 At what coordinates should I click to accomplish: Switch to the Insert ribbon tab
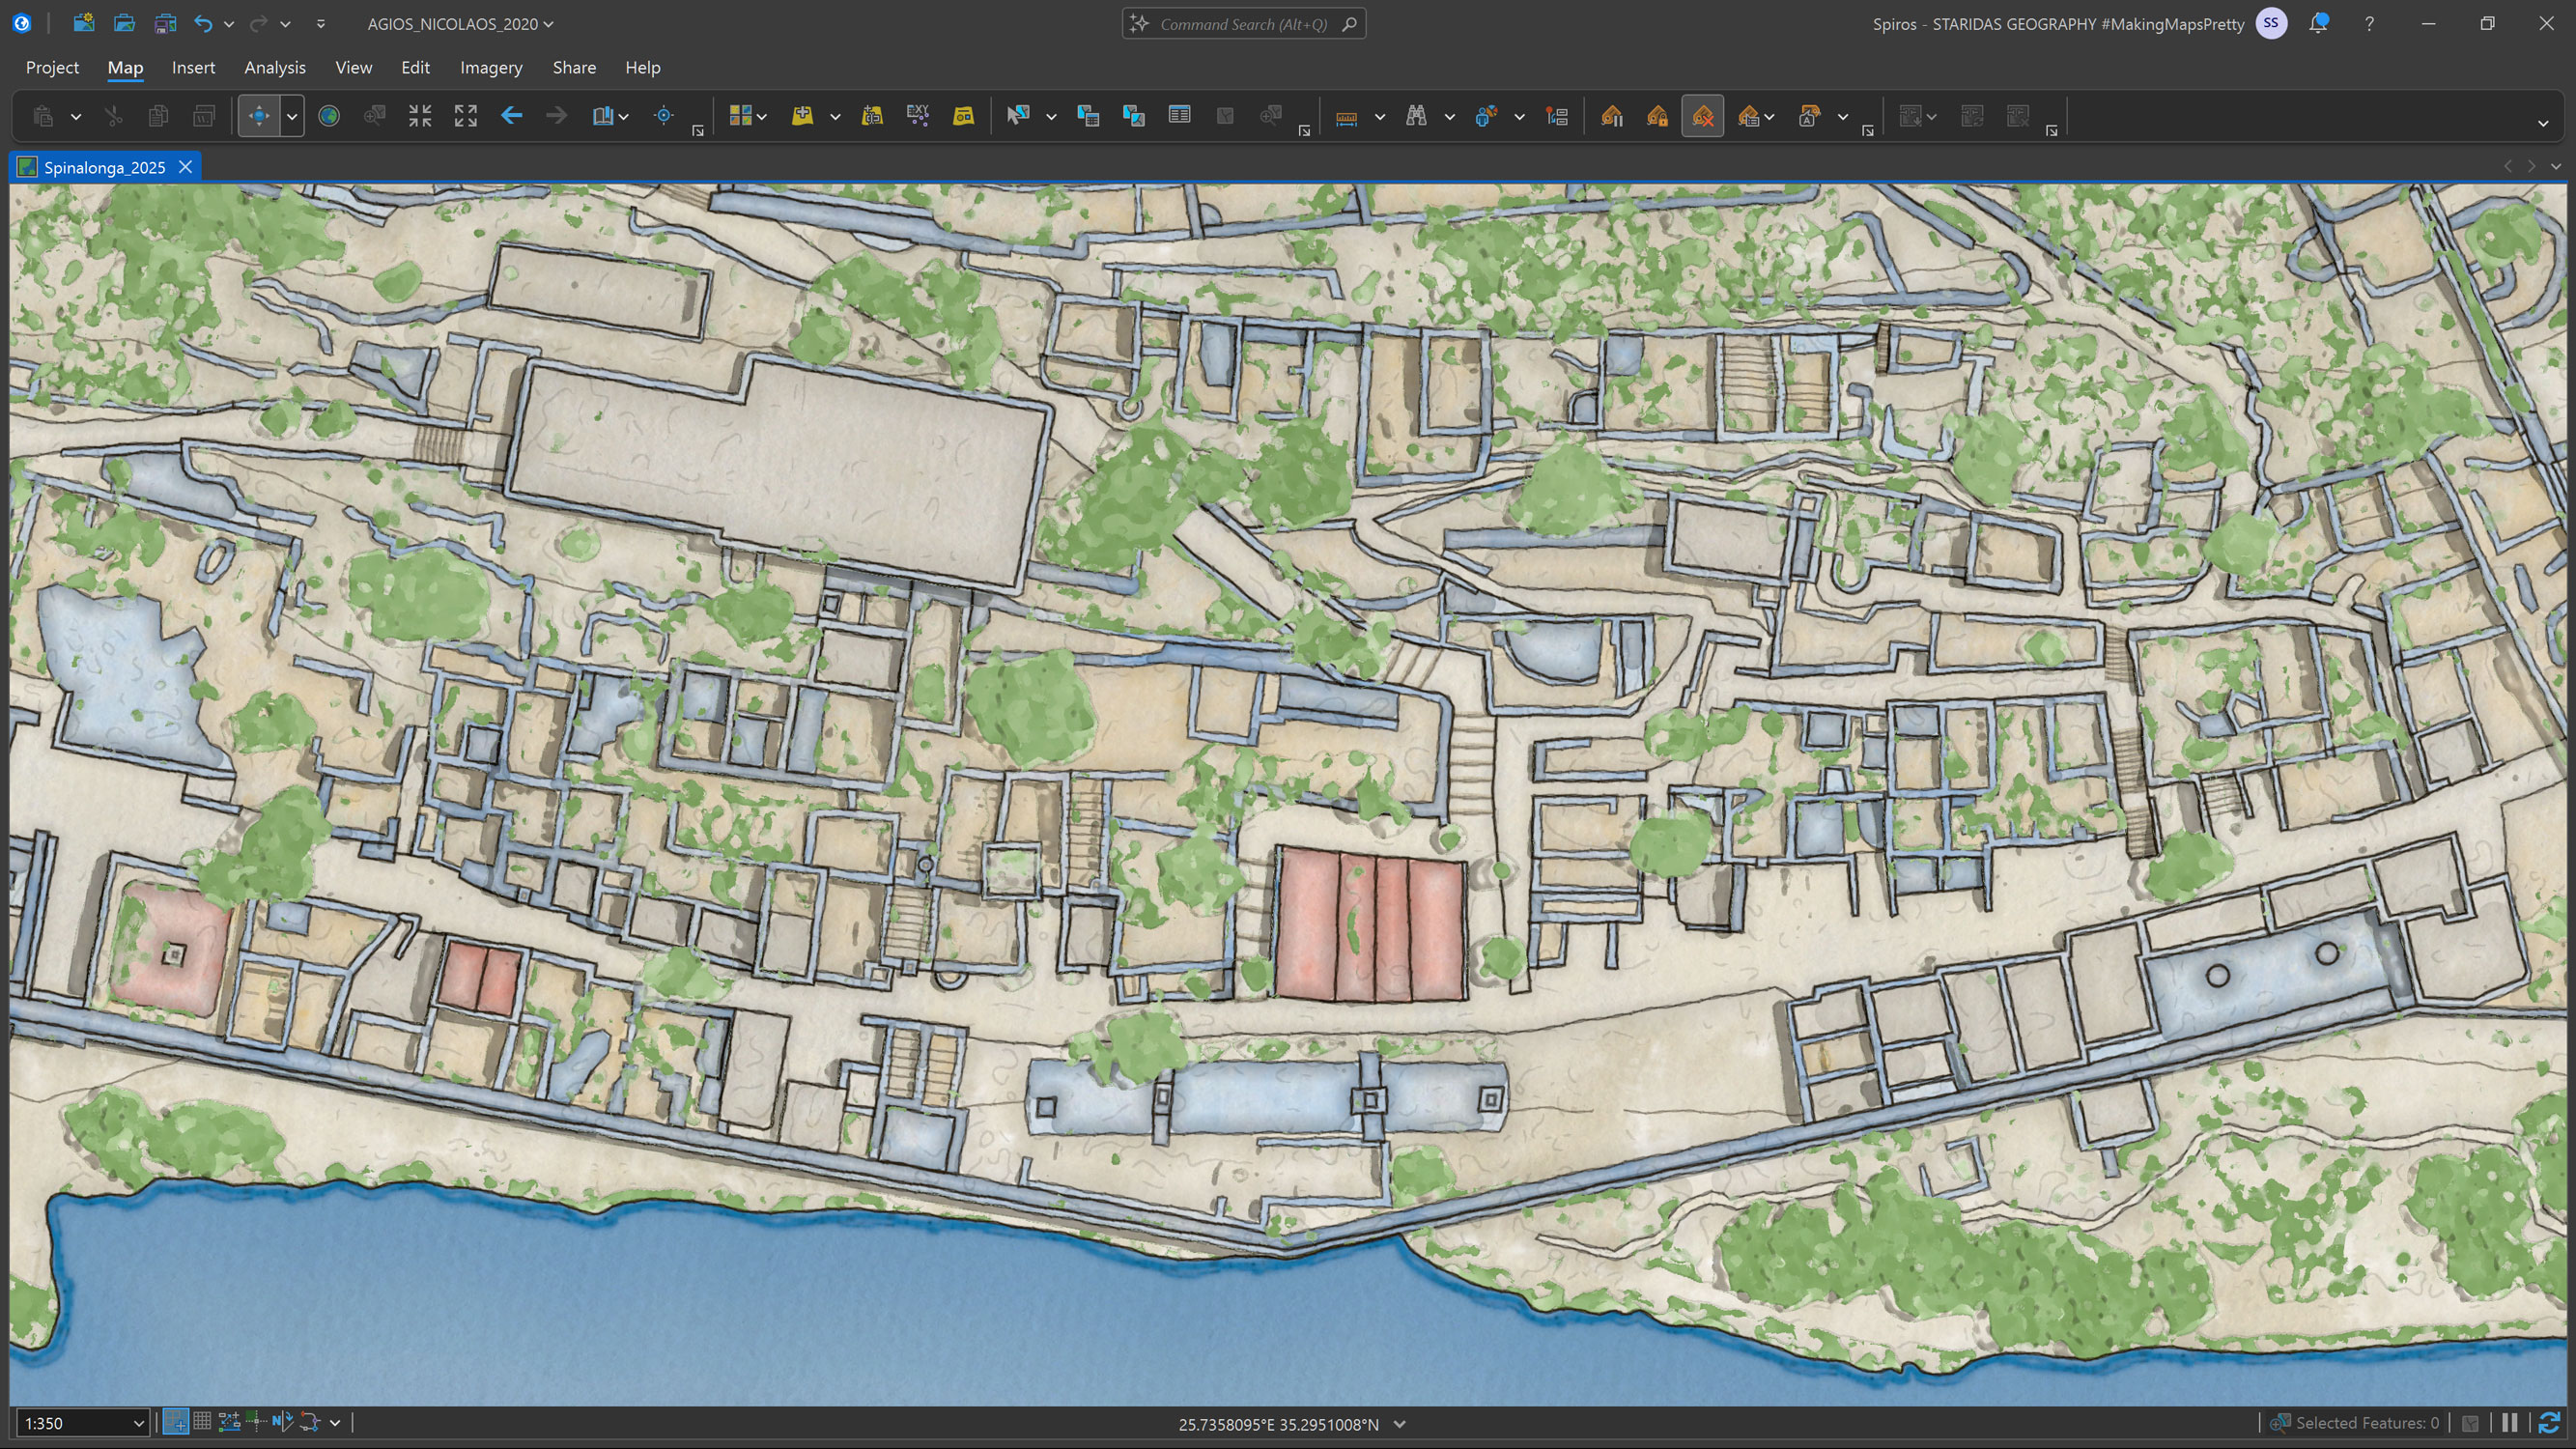193,67
